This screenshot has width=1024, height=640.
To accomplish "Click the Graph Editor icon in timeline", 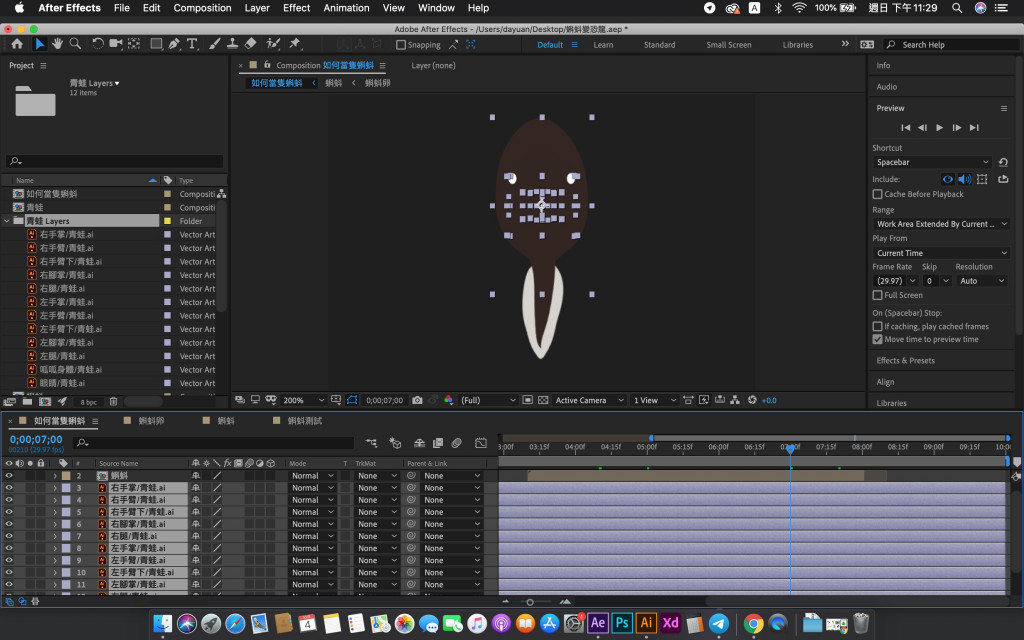I will point(480,442).
